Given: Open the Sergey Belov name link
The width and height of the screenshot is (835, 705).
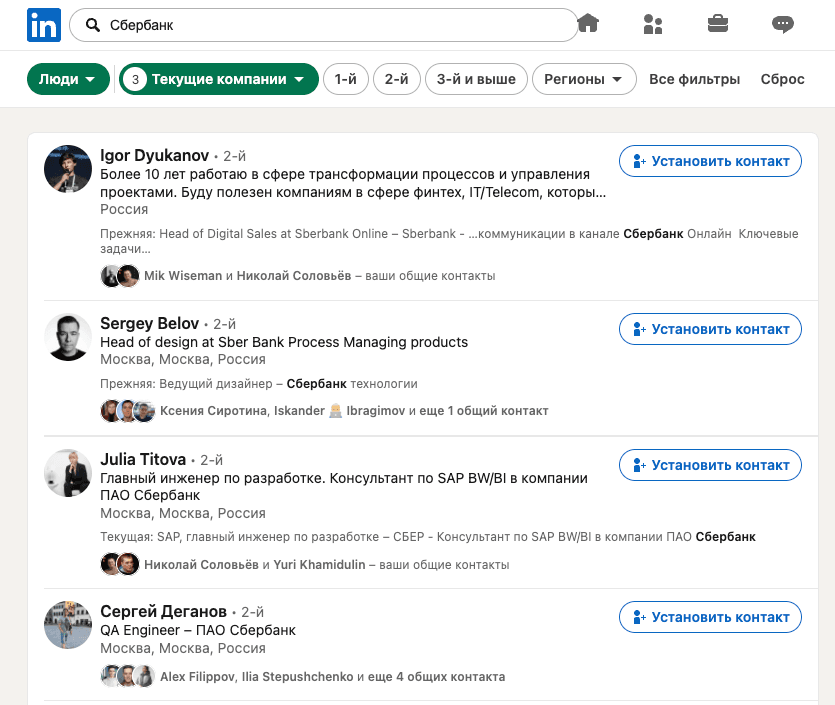Looking at the screenshot, I should coord(150,323).
